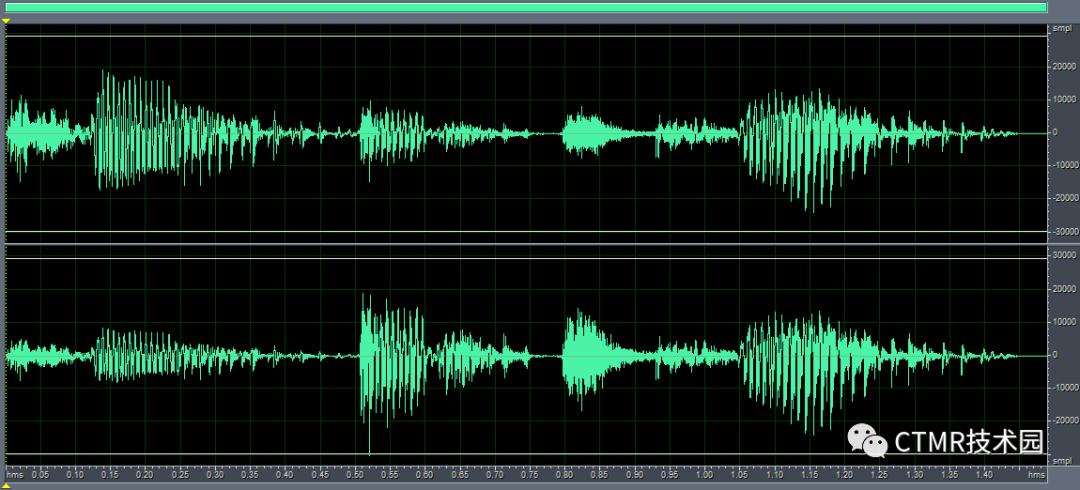Click the 1.15 mark on the time ruler

[x=809, y=476]
